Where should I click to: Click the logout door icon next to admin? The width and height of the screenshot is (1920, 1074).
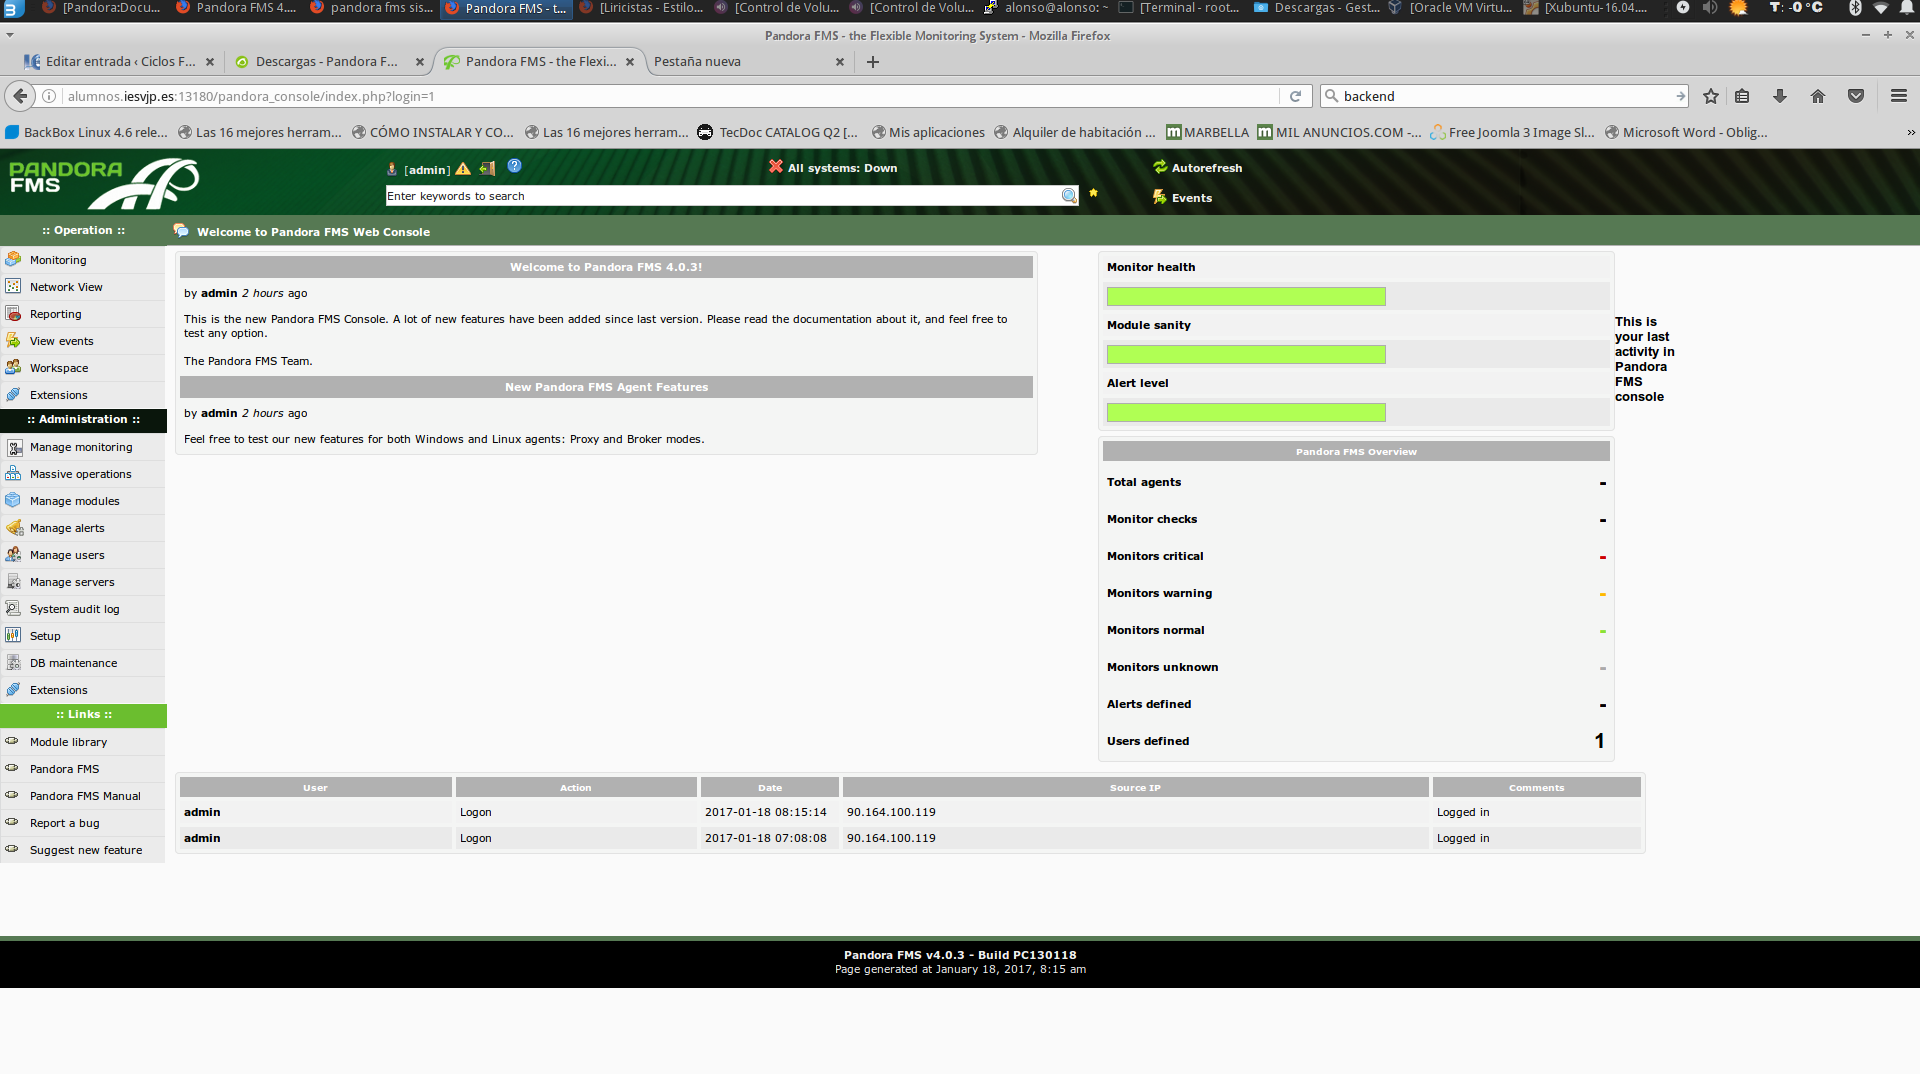point(487,169)
